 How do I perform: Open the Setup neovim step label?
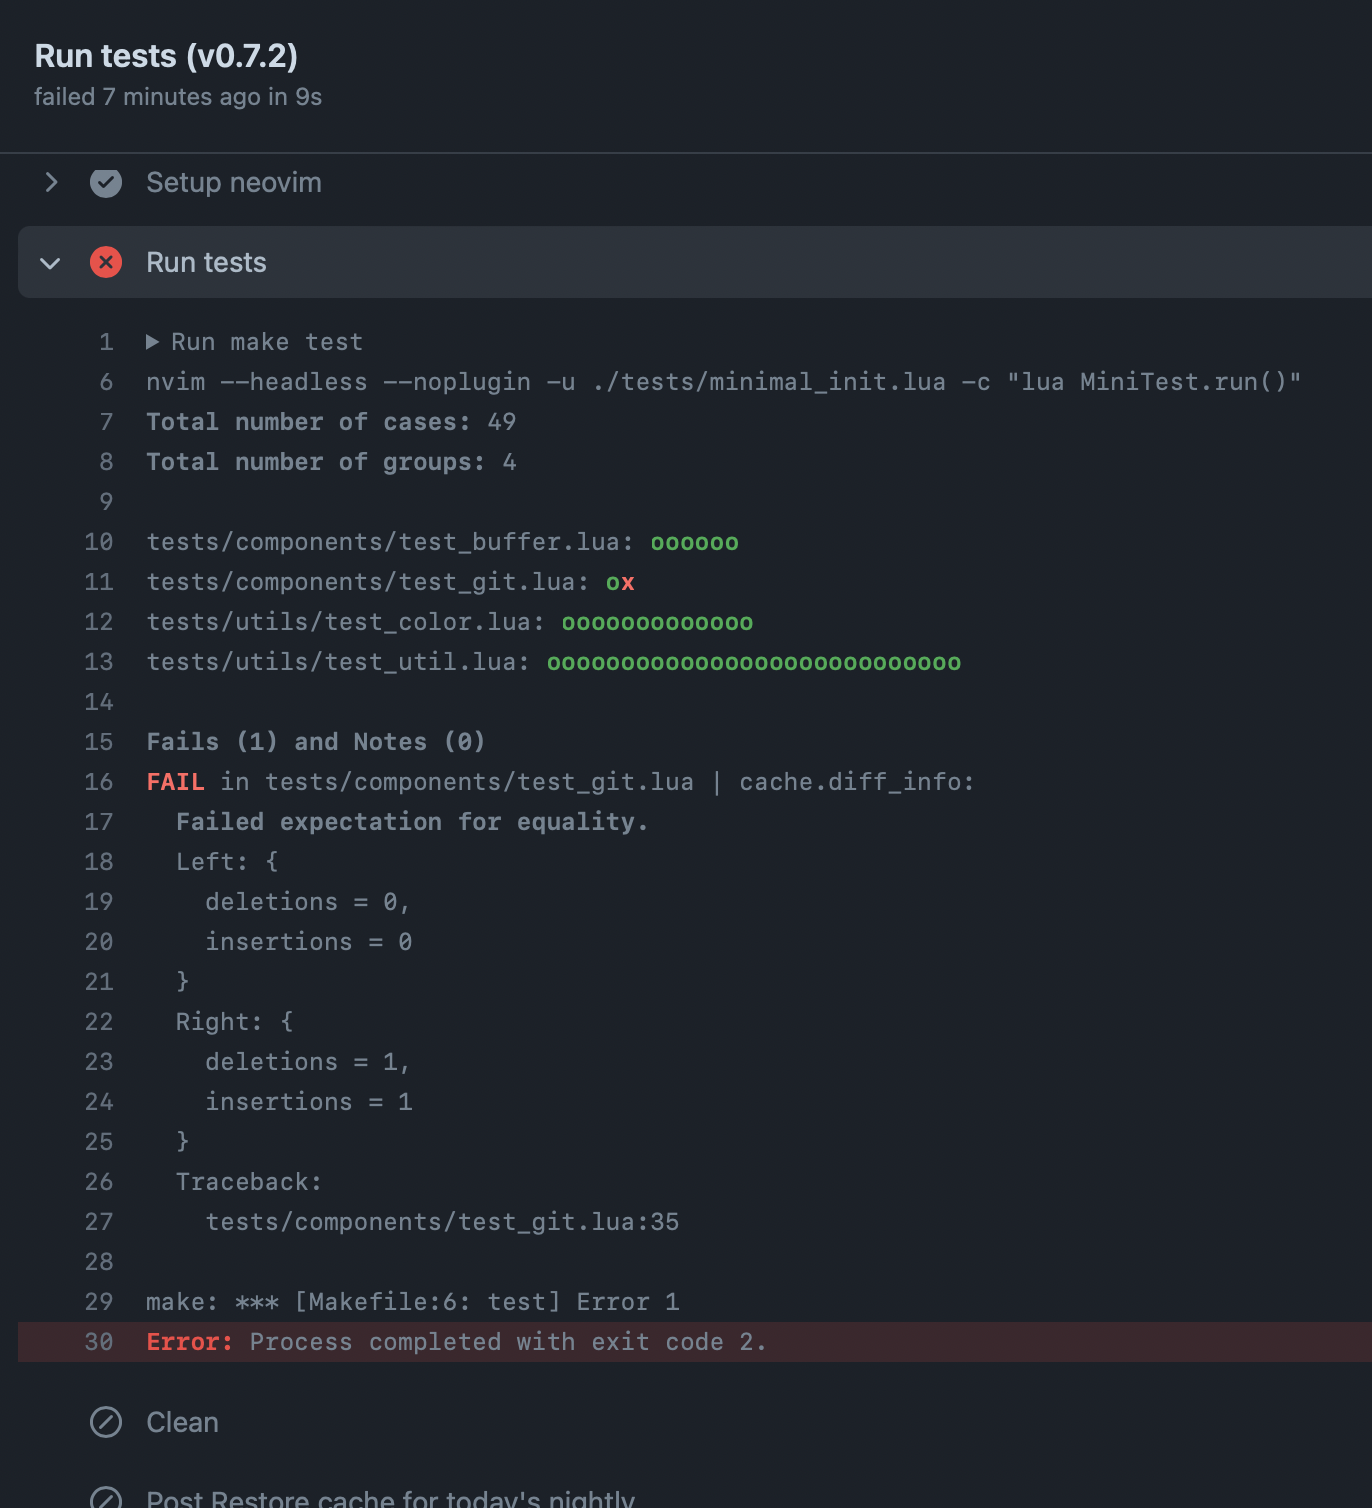coord(234,182)
